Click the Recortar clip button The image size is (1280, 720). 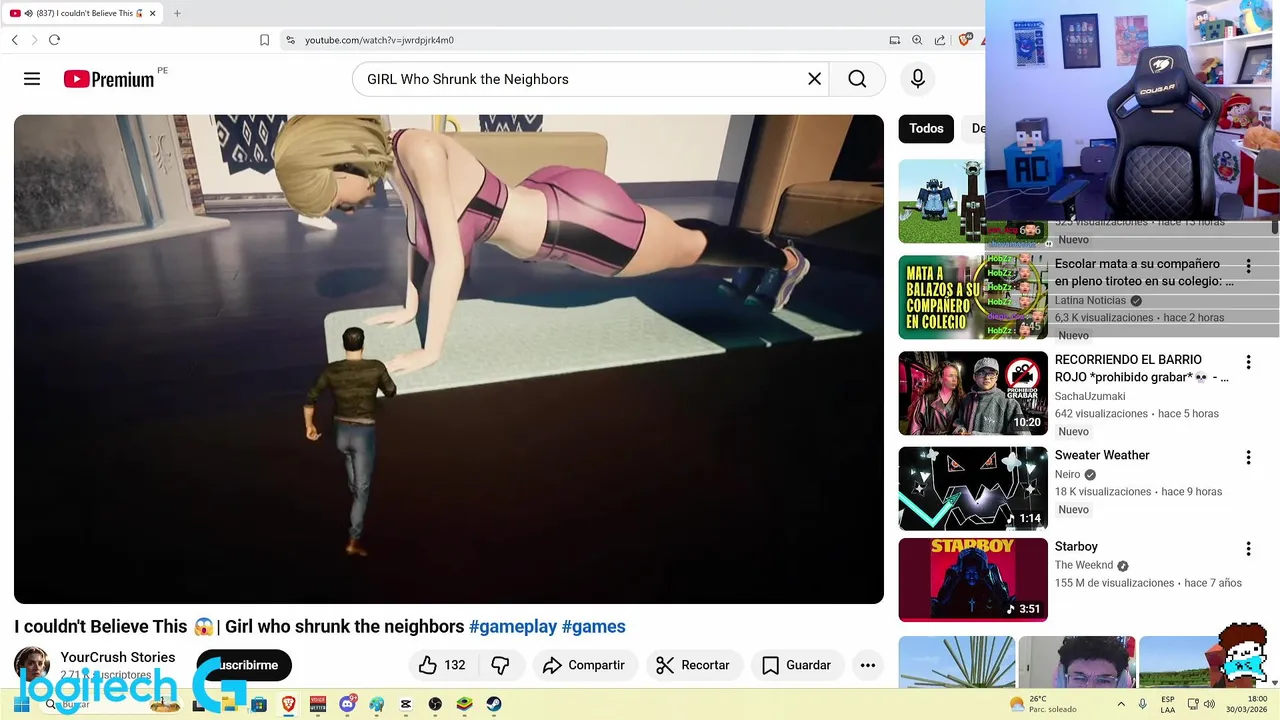[x=693, y=665]
